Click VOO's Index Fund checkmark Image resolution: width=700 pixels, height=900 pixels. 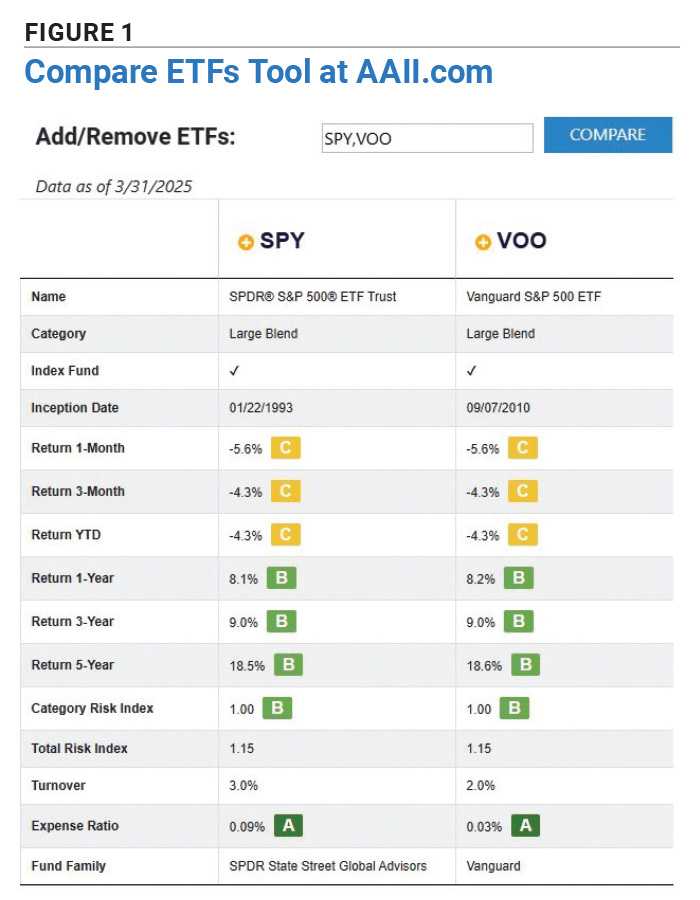pos(471,371)
